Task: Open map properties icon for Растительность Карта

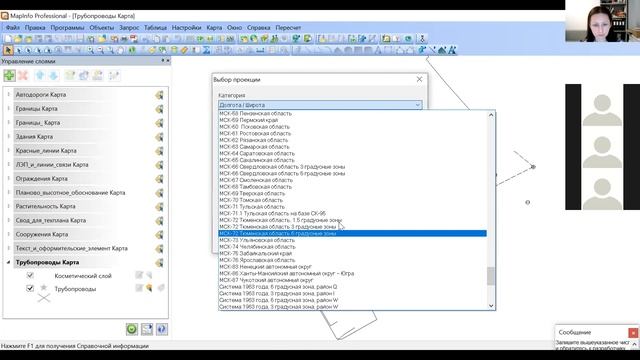Action: [x=159, y=207]
